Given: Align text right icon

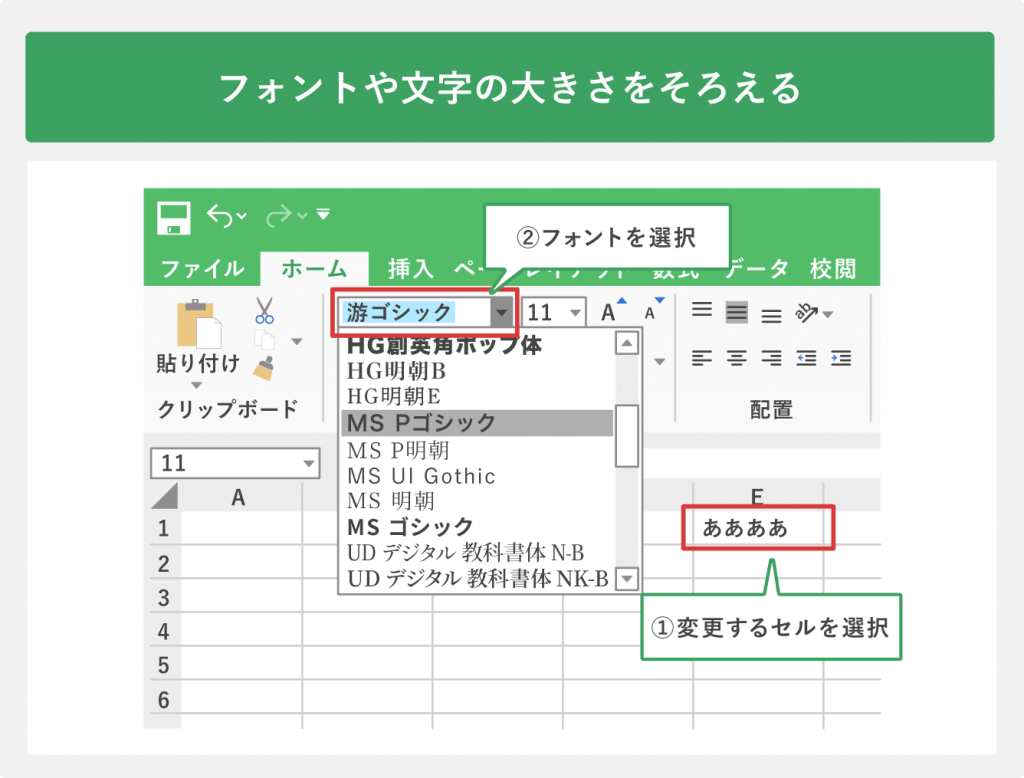Looking at the screenshot, I should [771, 358].
